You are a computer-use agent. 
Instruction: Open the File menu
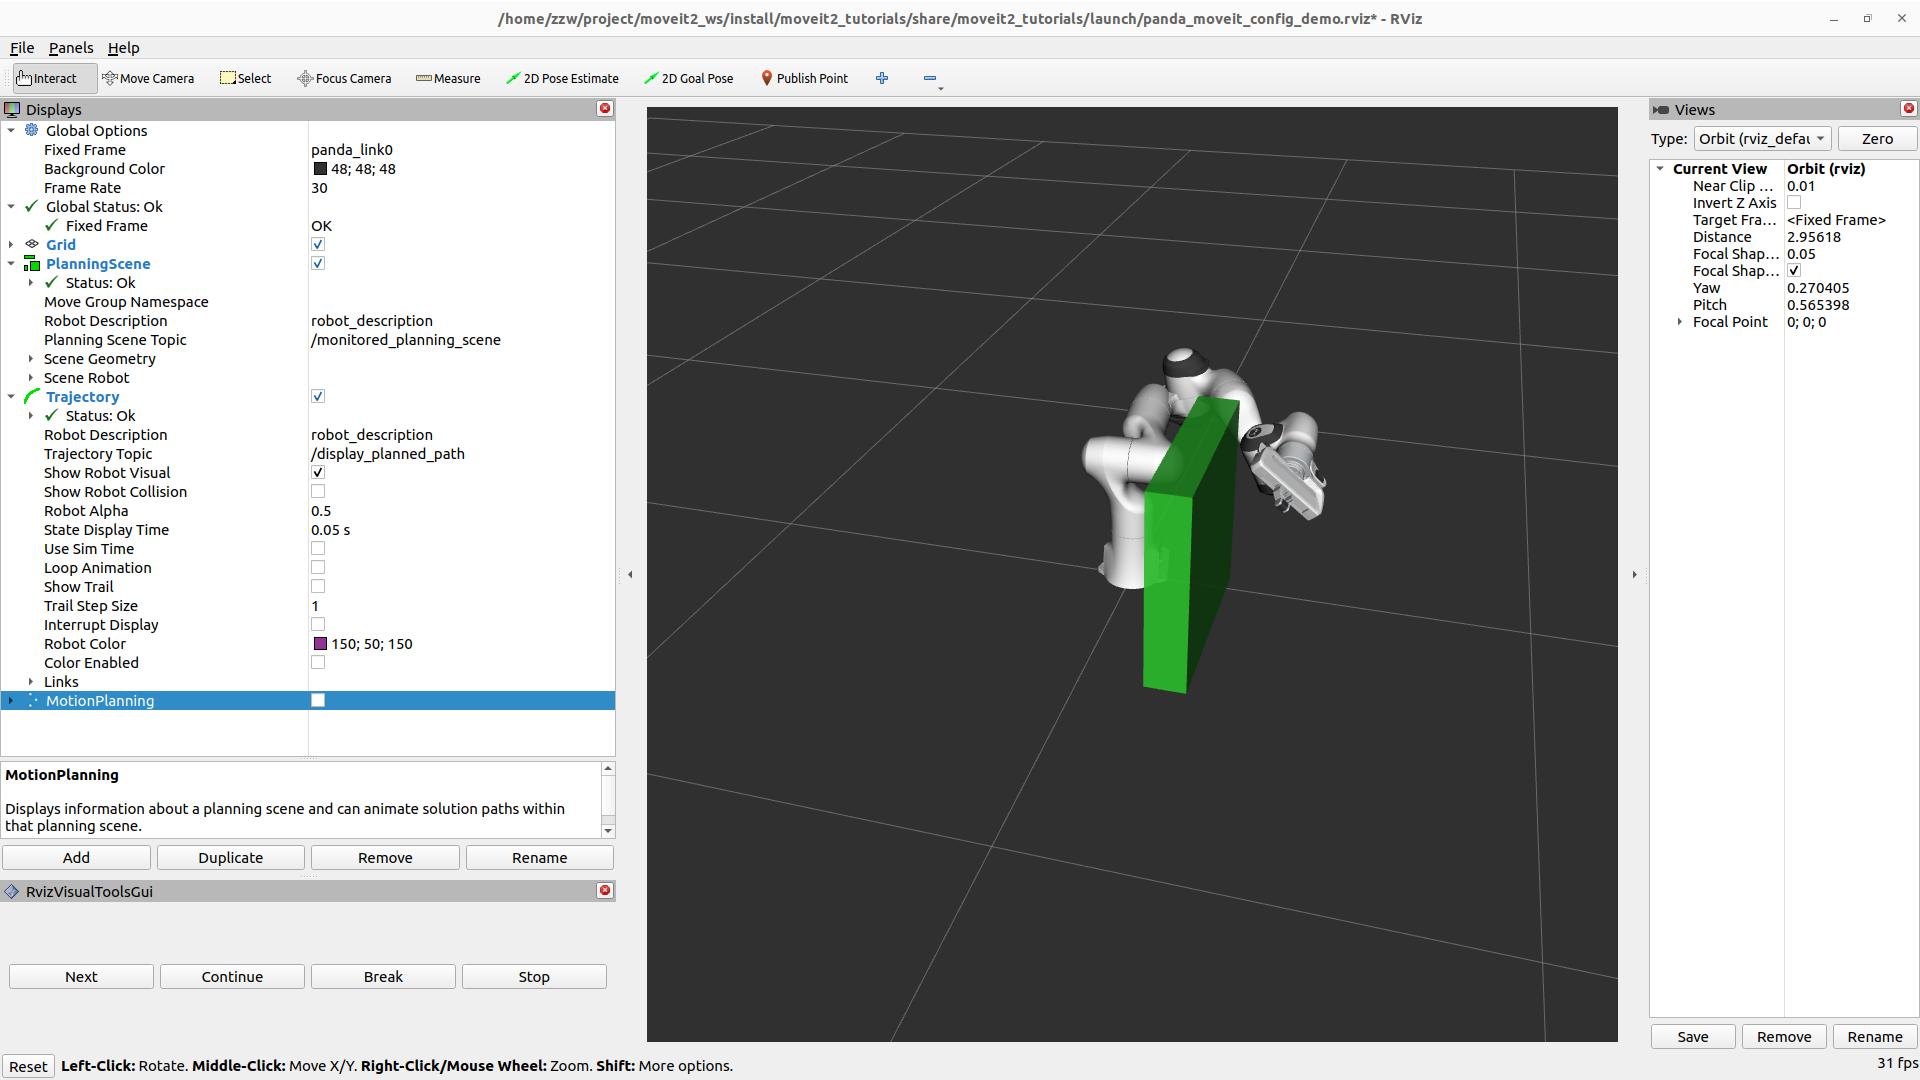pyautogui.click(x=22, y=48)
